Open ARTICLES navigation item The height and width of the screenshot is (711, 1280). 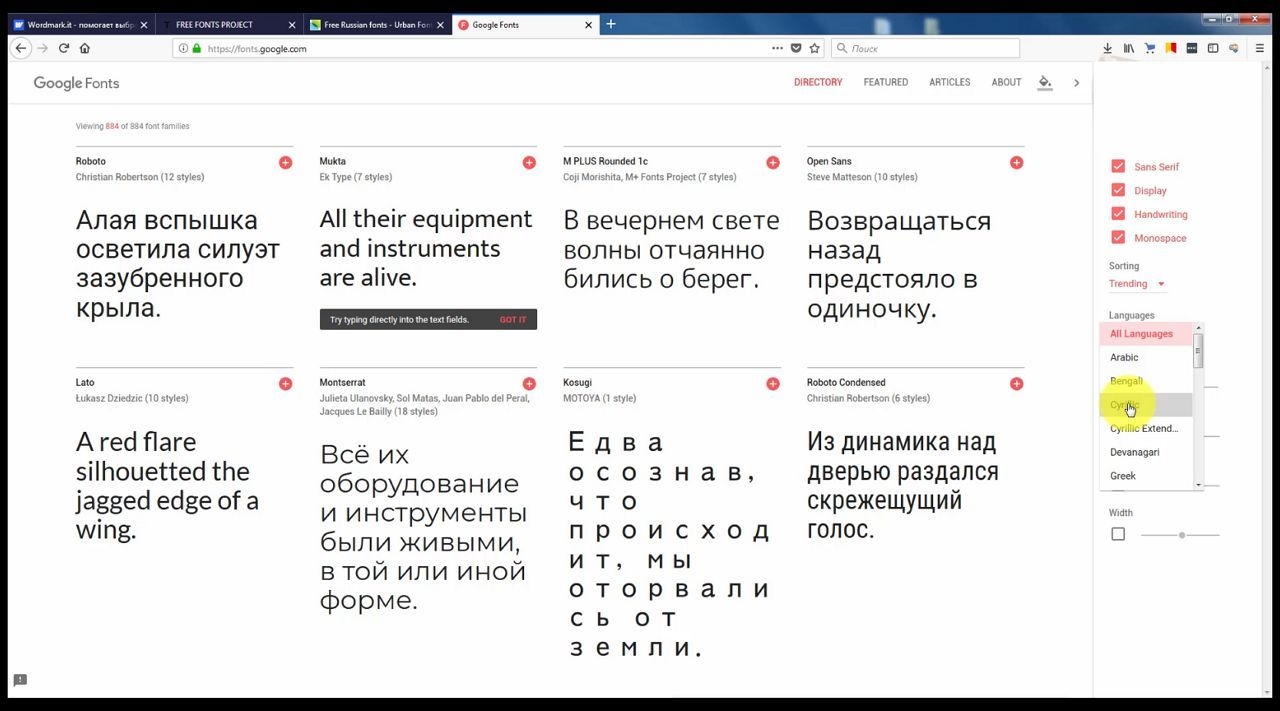(949, 82)
